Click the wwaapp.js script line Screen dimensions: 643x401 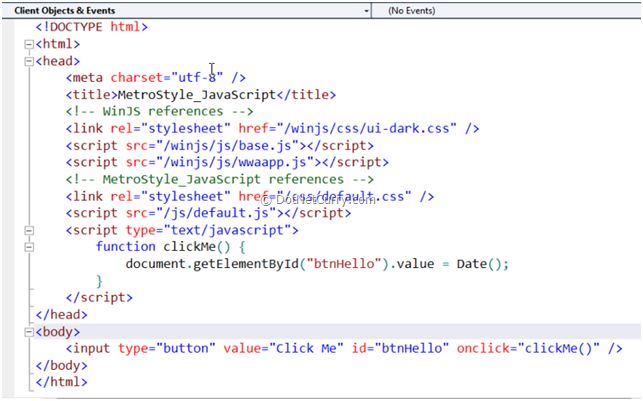tap(227, 162)
